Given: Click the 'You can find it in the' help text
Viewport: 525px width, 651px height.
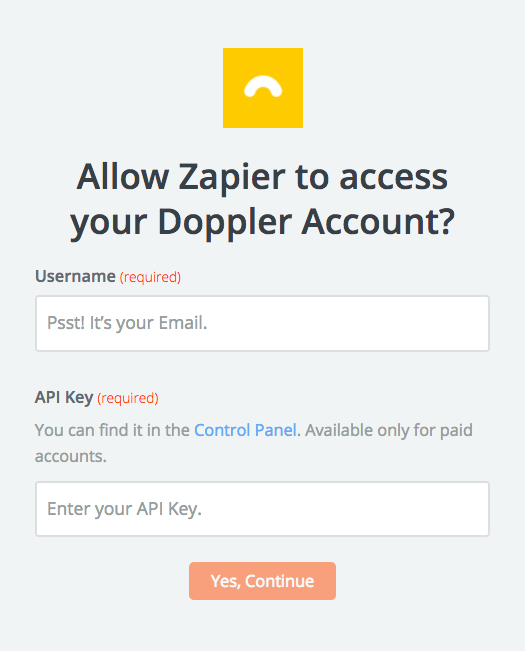Looking at the screenshot, I should coord(112,430).
